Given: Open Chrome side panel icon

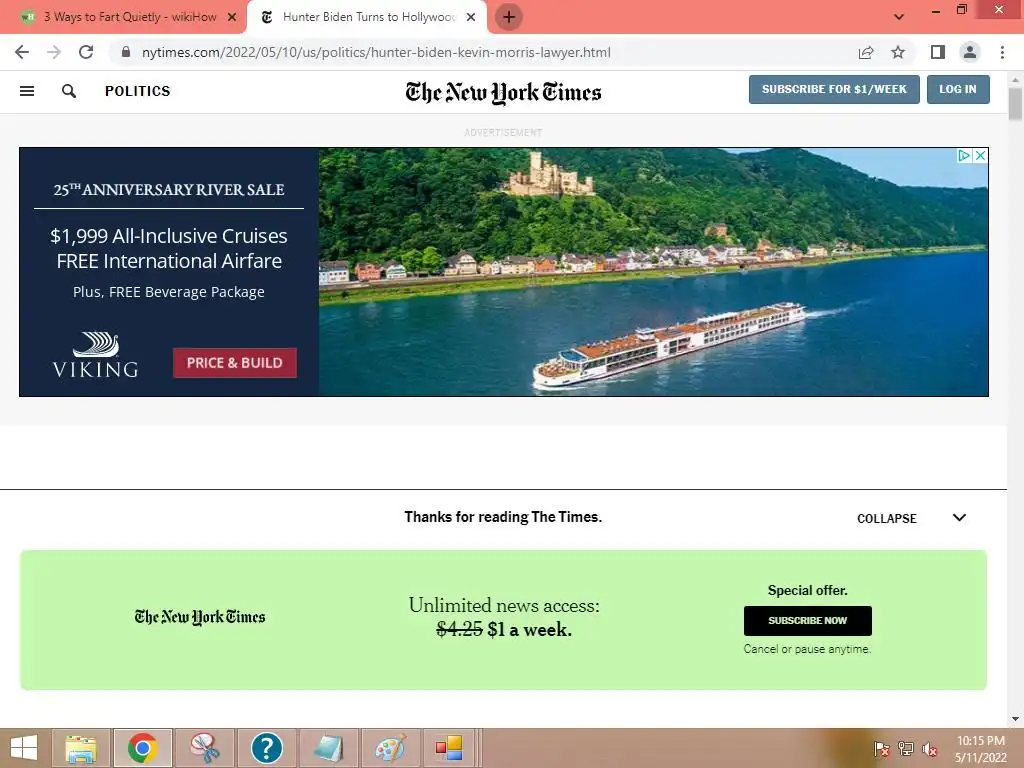Looking at the screenshot, I should [938, 52].
